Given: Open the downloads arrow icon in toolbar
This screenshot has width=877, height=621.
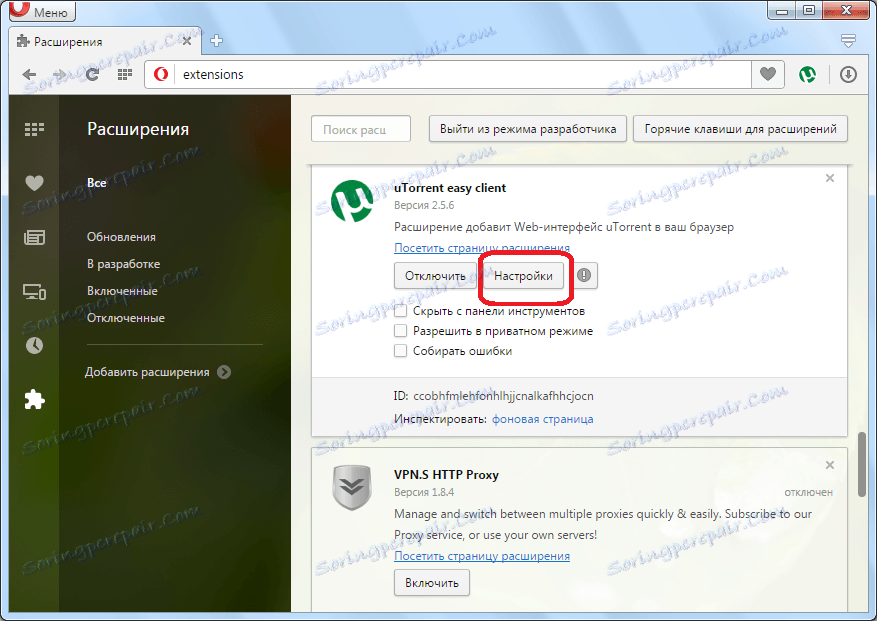Looking at the screenshot, I should coord(848,74).
